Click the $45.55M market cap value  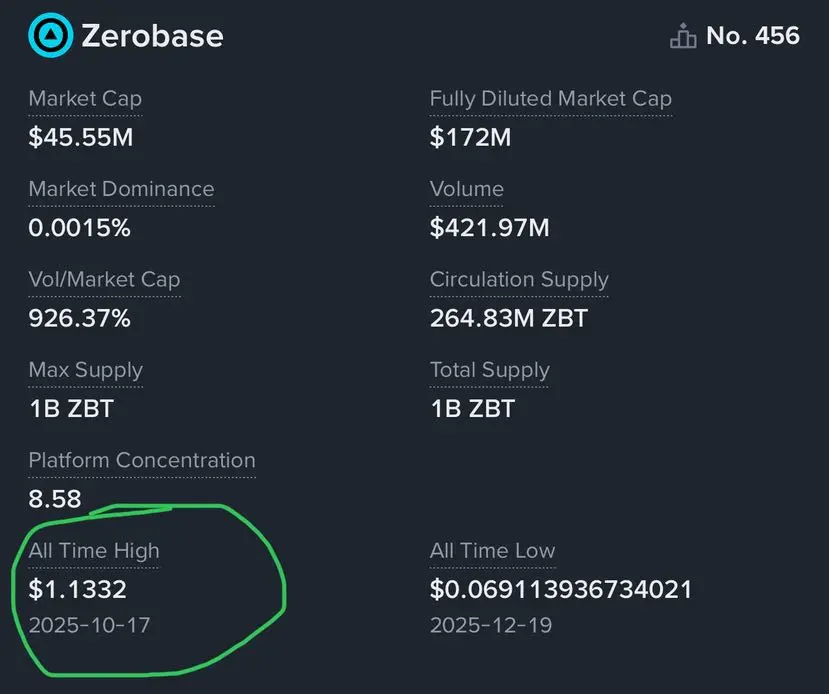point(80,138)
